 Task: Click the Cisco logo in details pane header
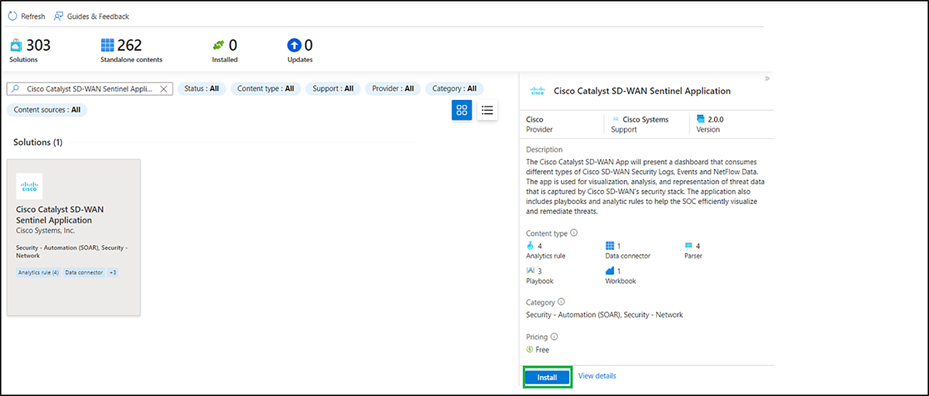[537, 91]
